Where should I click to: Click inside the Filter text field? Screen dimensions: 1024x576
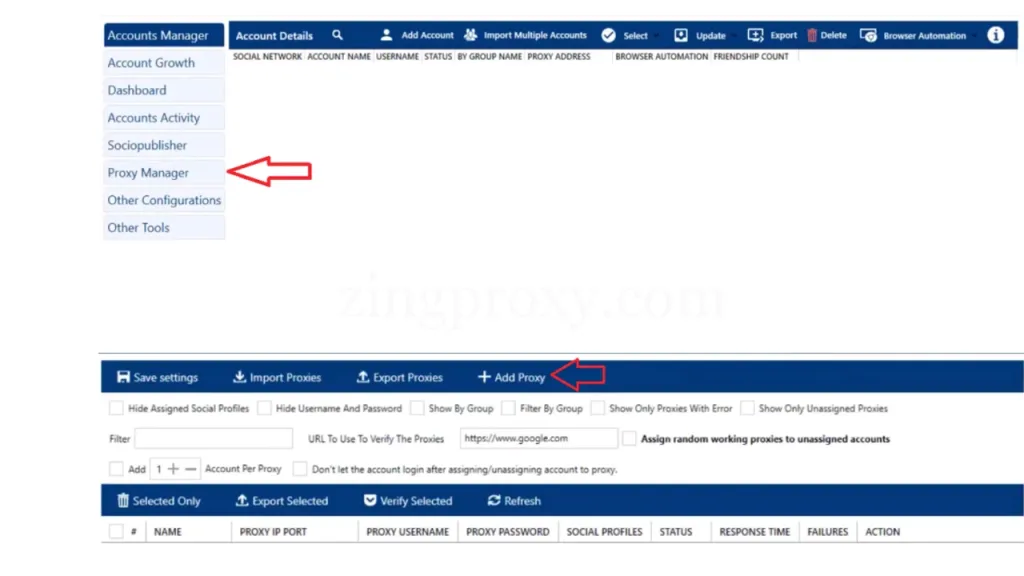coord(214,438)
